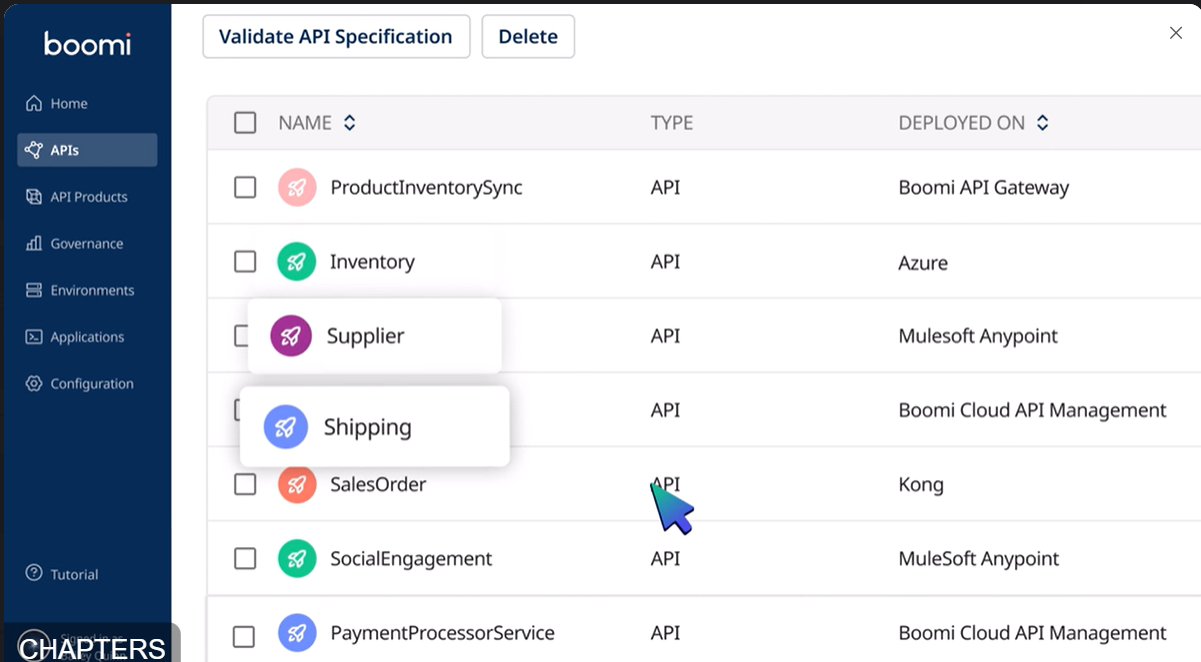Click the Applications terminal icon

click(x=34, y=337)
